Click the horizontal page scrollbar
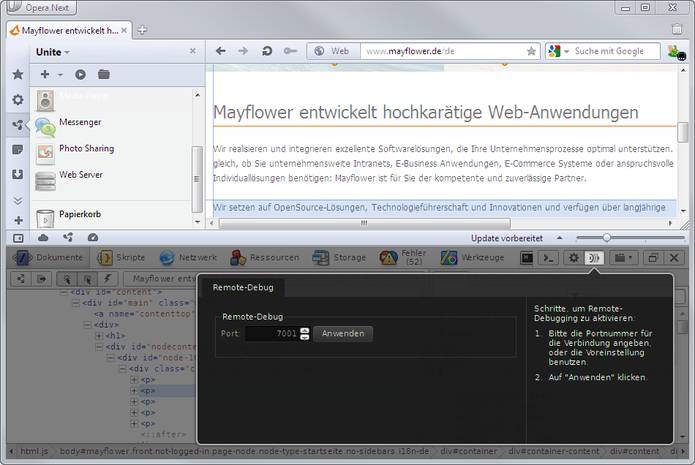This screenshot has height=465, width=695. pos(364,223)
